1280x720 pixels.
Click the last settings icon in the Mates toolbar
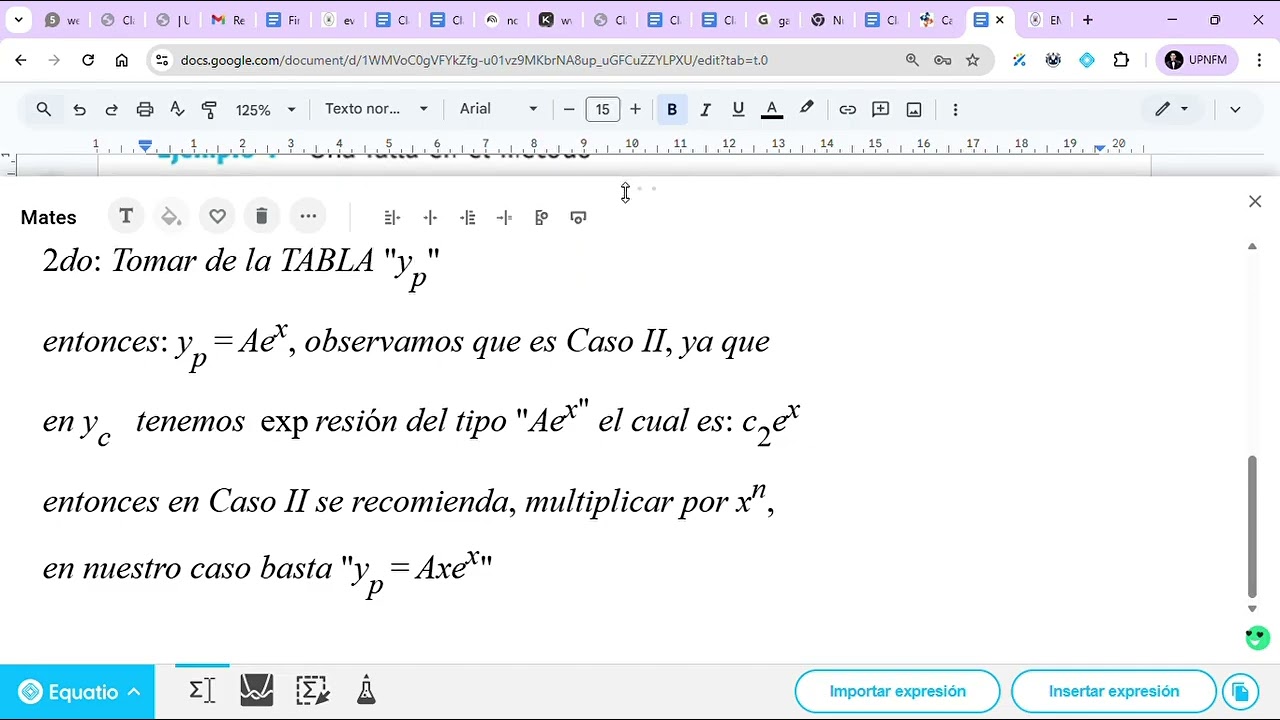[578, 217]
